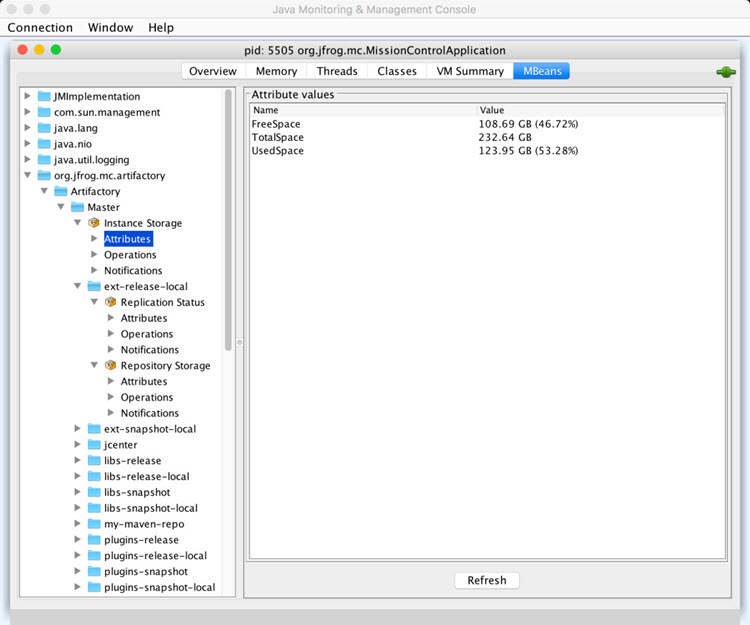Open the Threads tab

pyautogui.click(x=337, y=71)
